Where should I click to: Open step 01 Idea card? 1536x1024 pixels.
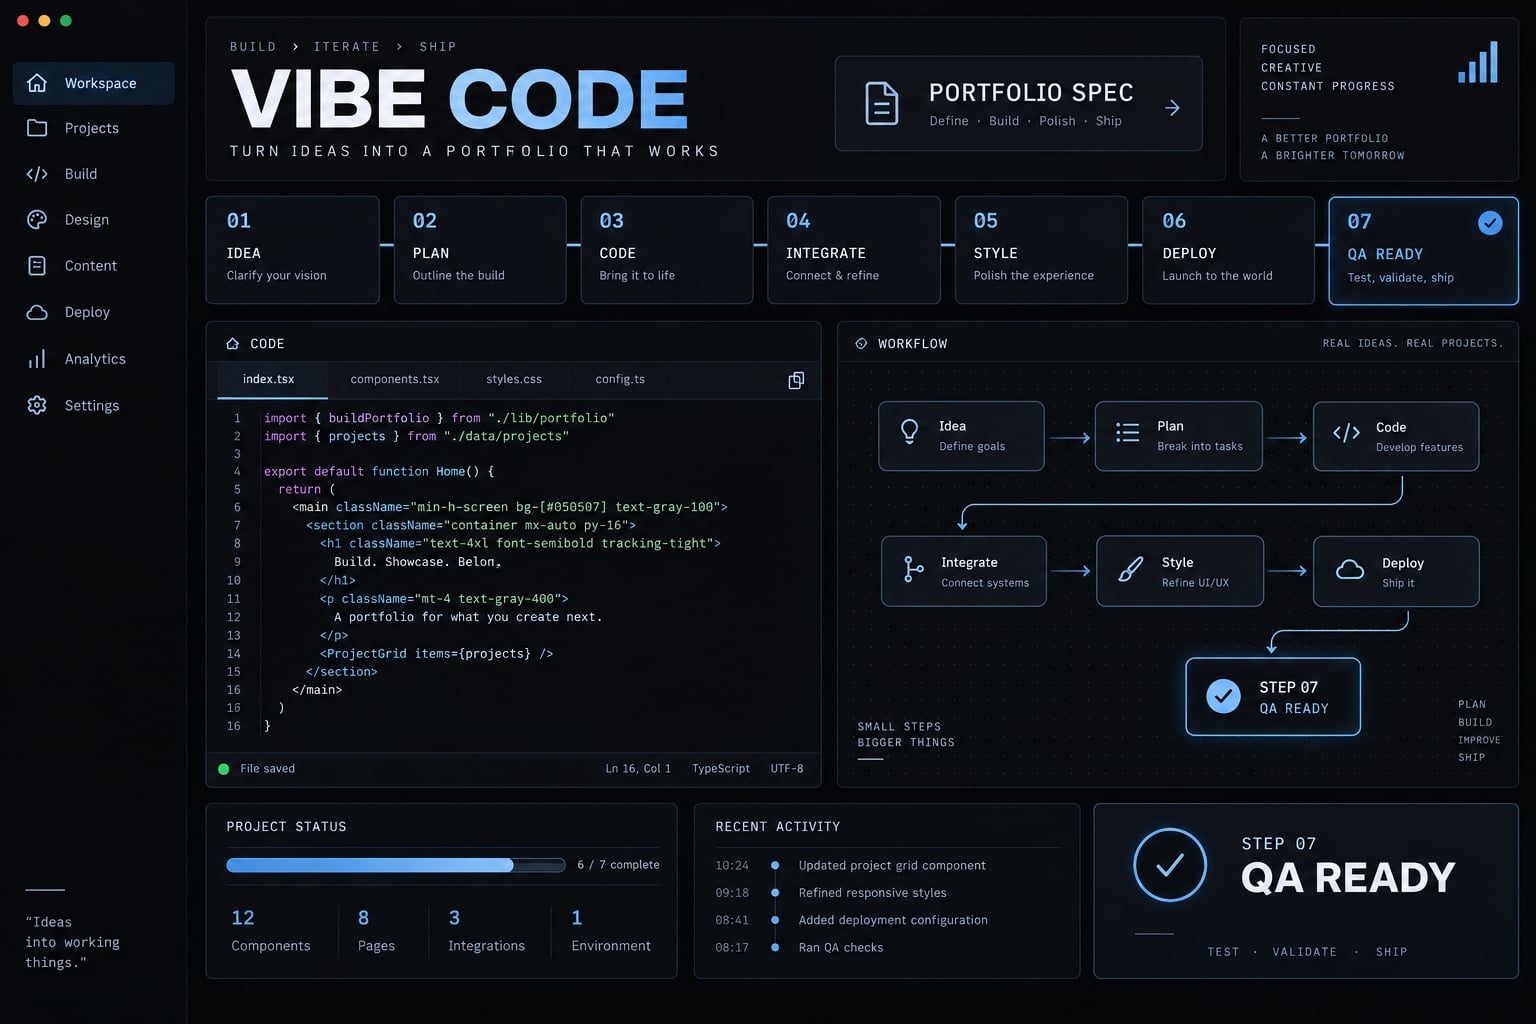pyautogui.click(x=293, y=250)
